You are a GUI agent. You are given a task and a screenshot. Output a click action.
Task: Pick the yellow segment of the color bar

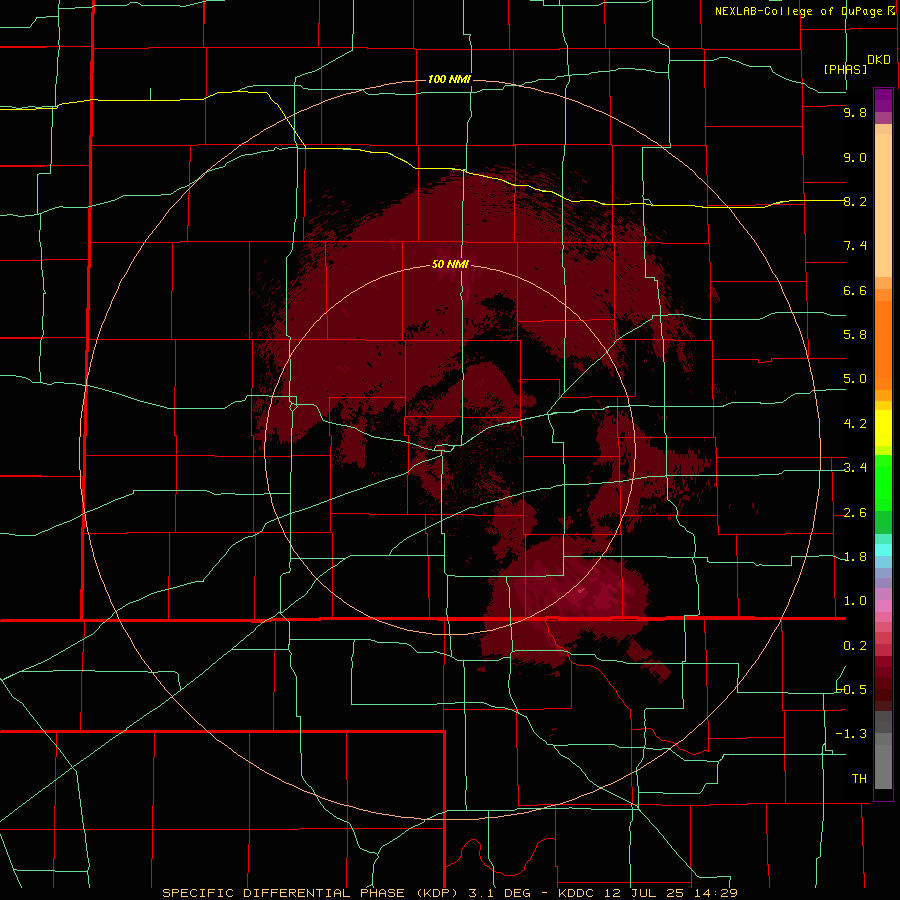coord(883,428)
